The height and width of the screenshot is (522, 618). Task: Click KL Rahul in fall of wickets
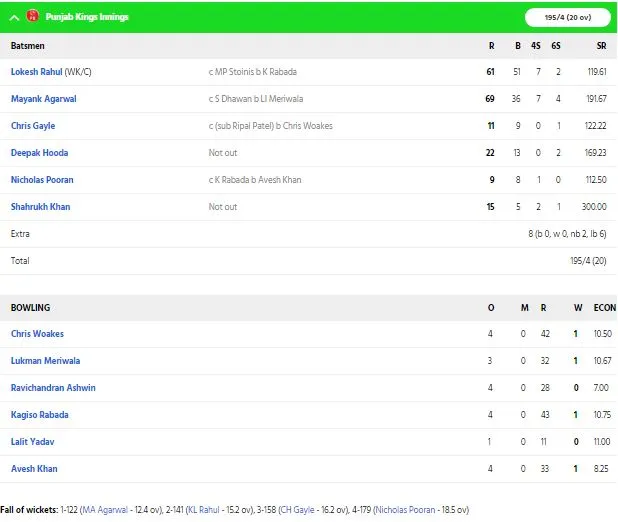[x=203, y=510]
